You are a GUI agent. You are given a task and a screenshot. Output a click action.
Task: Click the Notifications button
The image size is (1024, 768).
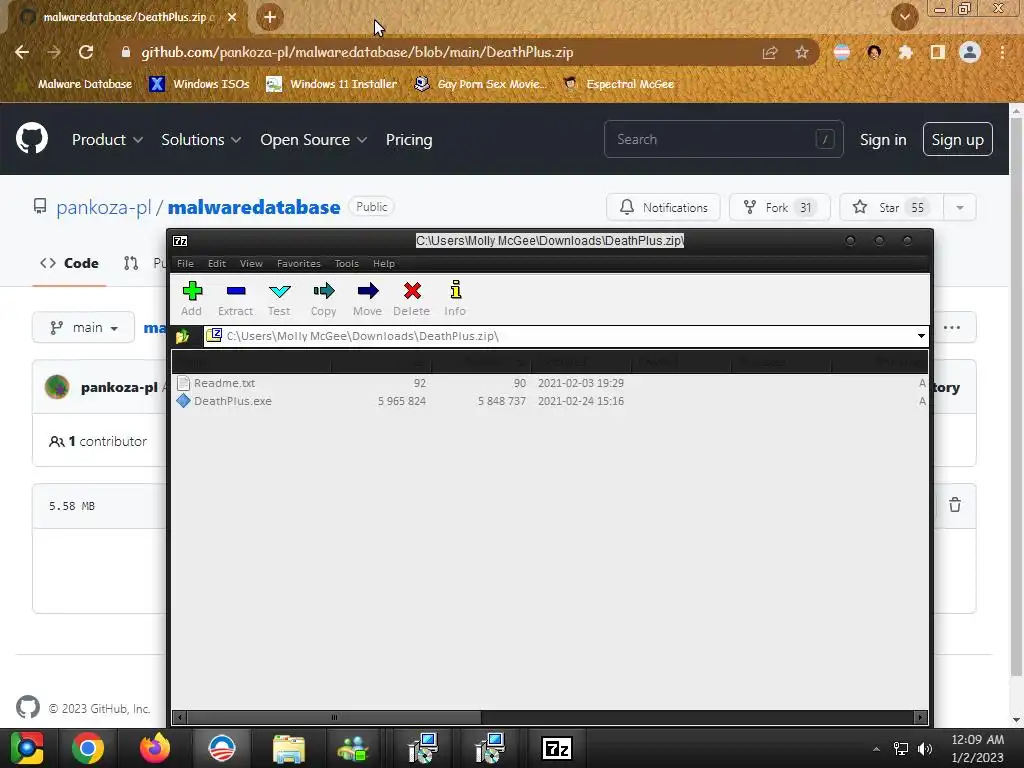(663, 207)
